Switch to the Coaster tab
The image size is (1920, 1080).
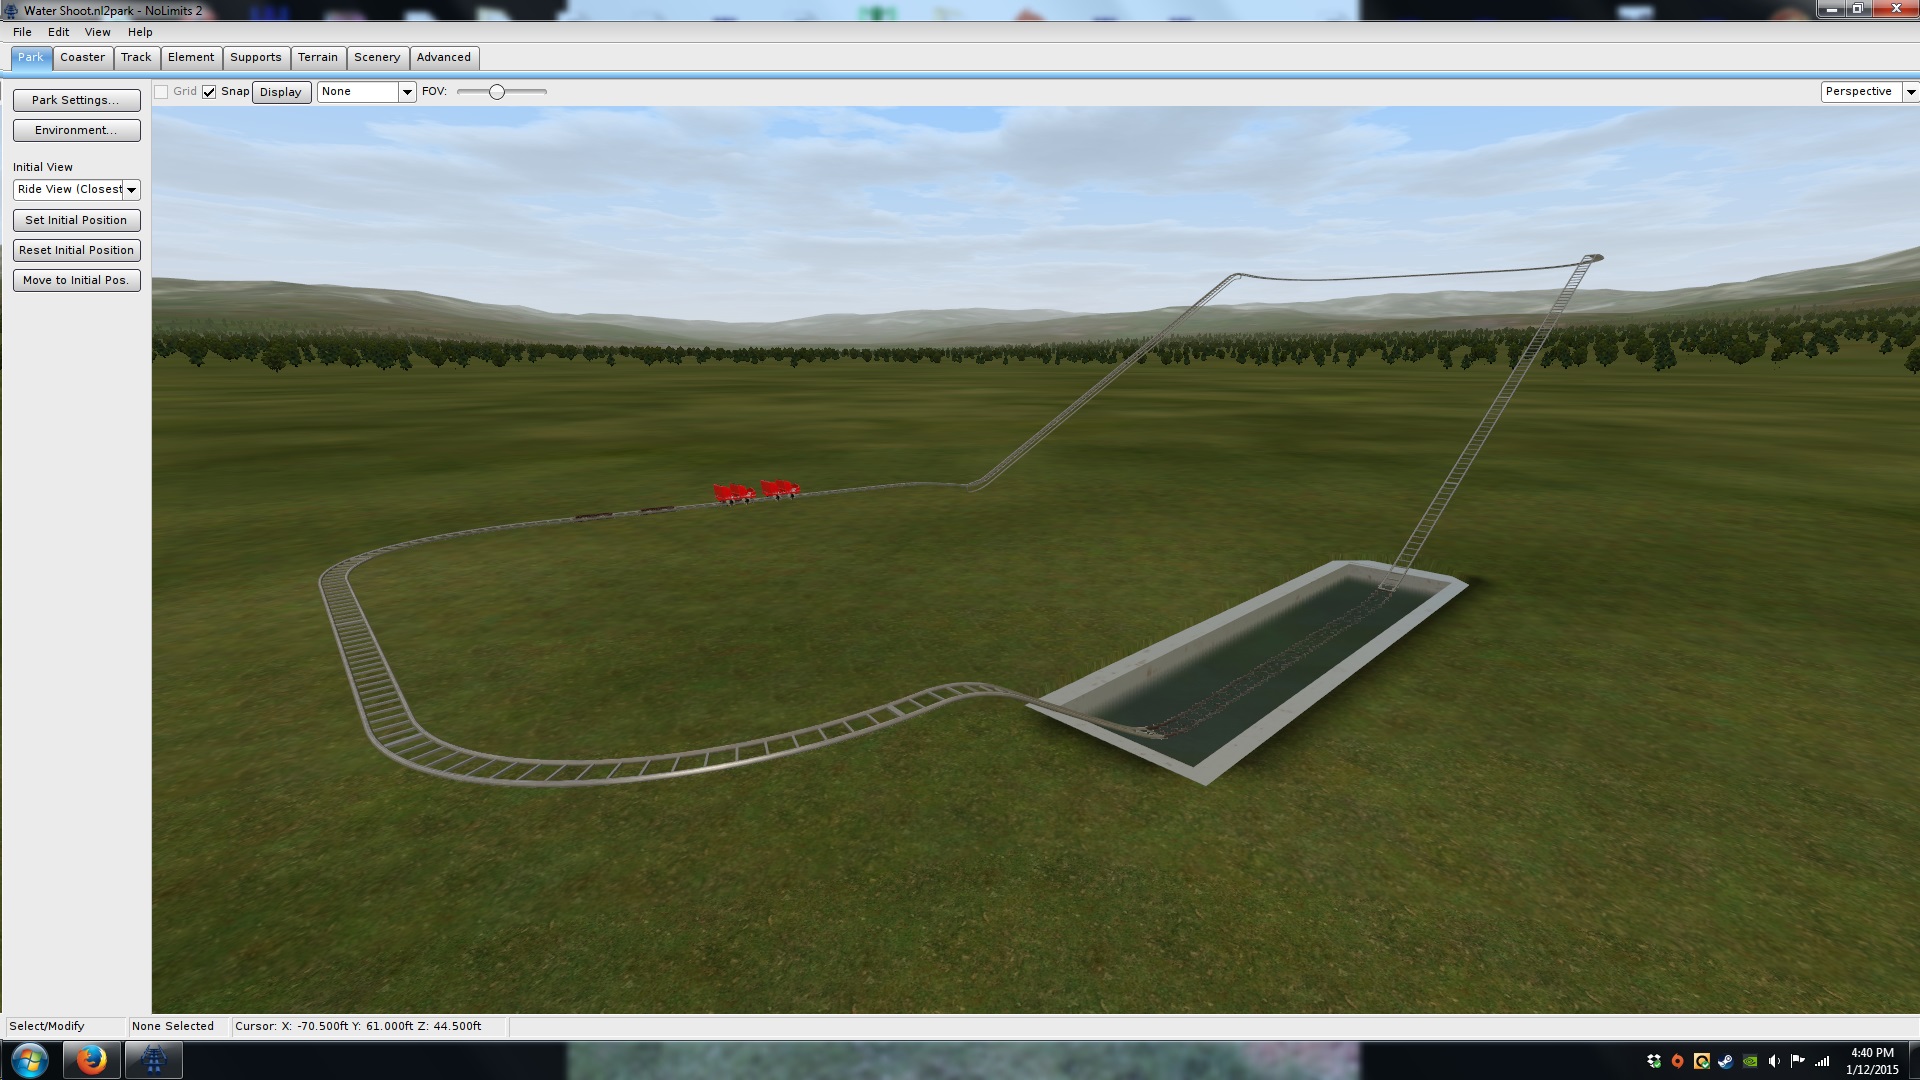(x=82, y=57)
